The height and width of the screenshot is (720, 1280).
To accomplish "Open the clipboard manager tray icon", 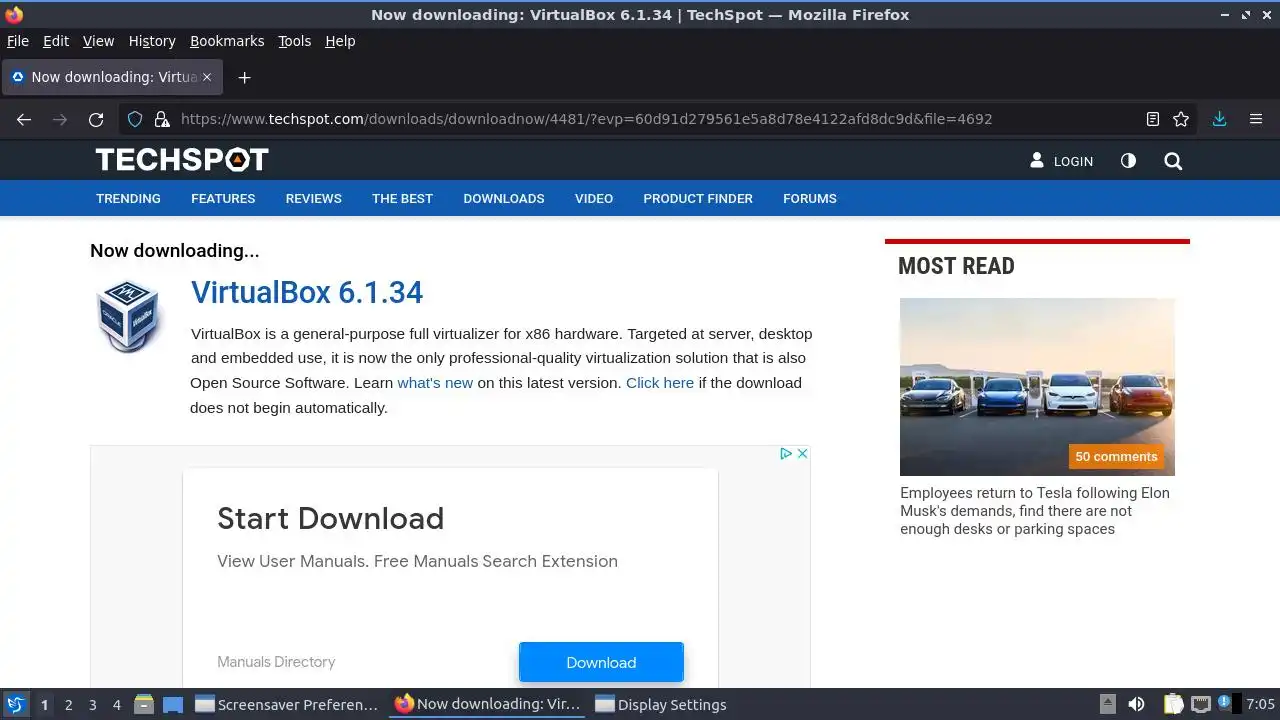I will pyautogui.click(x=1174, y=704).
